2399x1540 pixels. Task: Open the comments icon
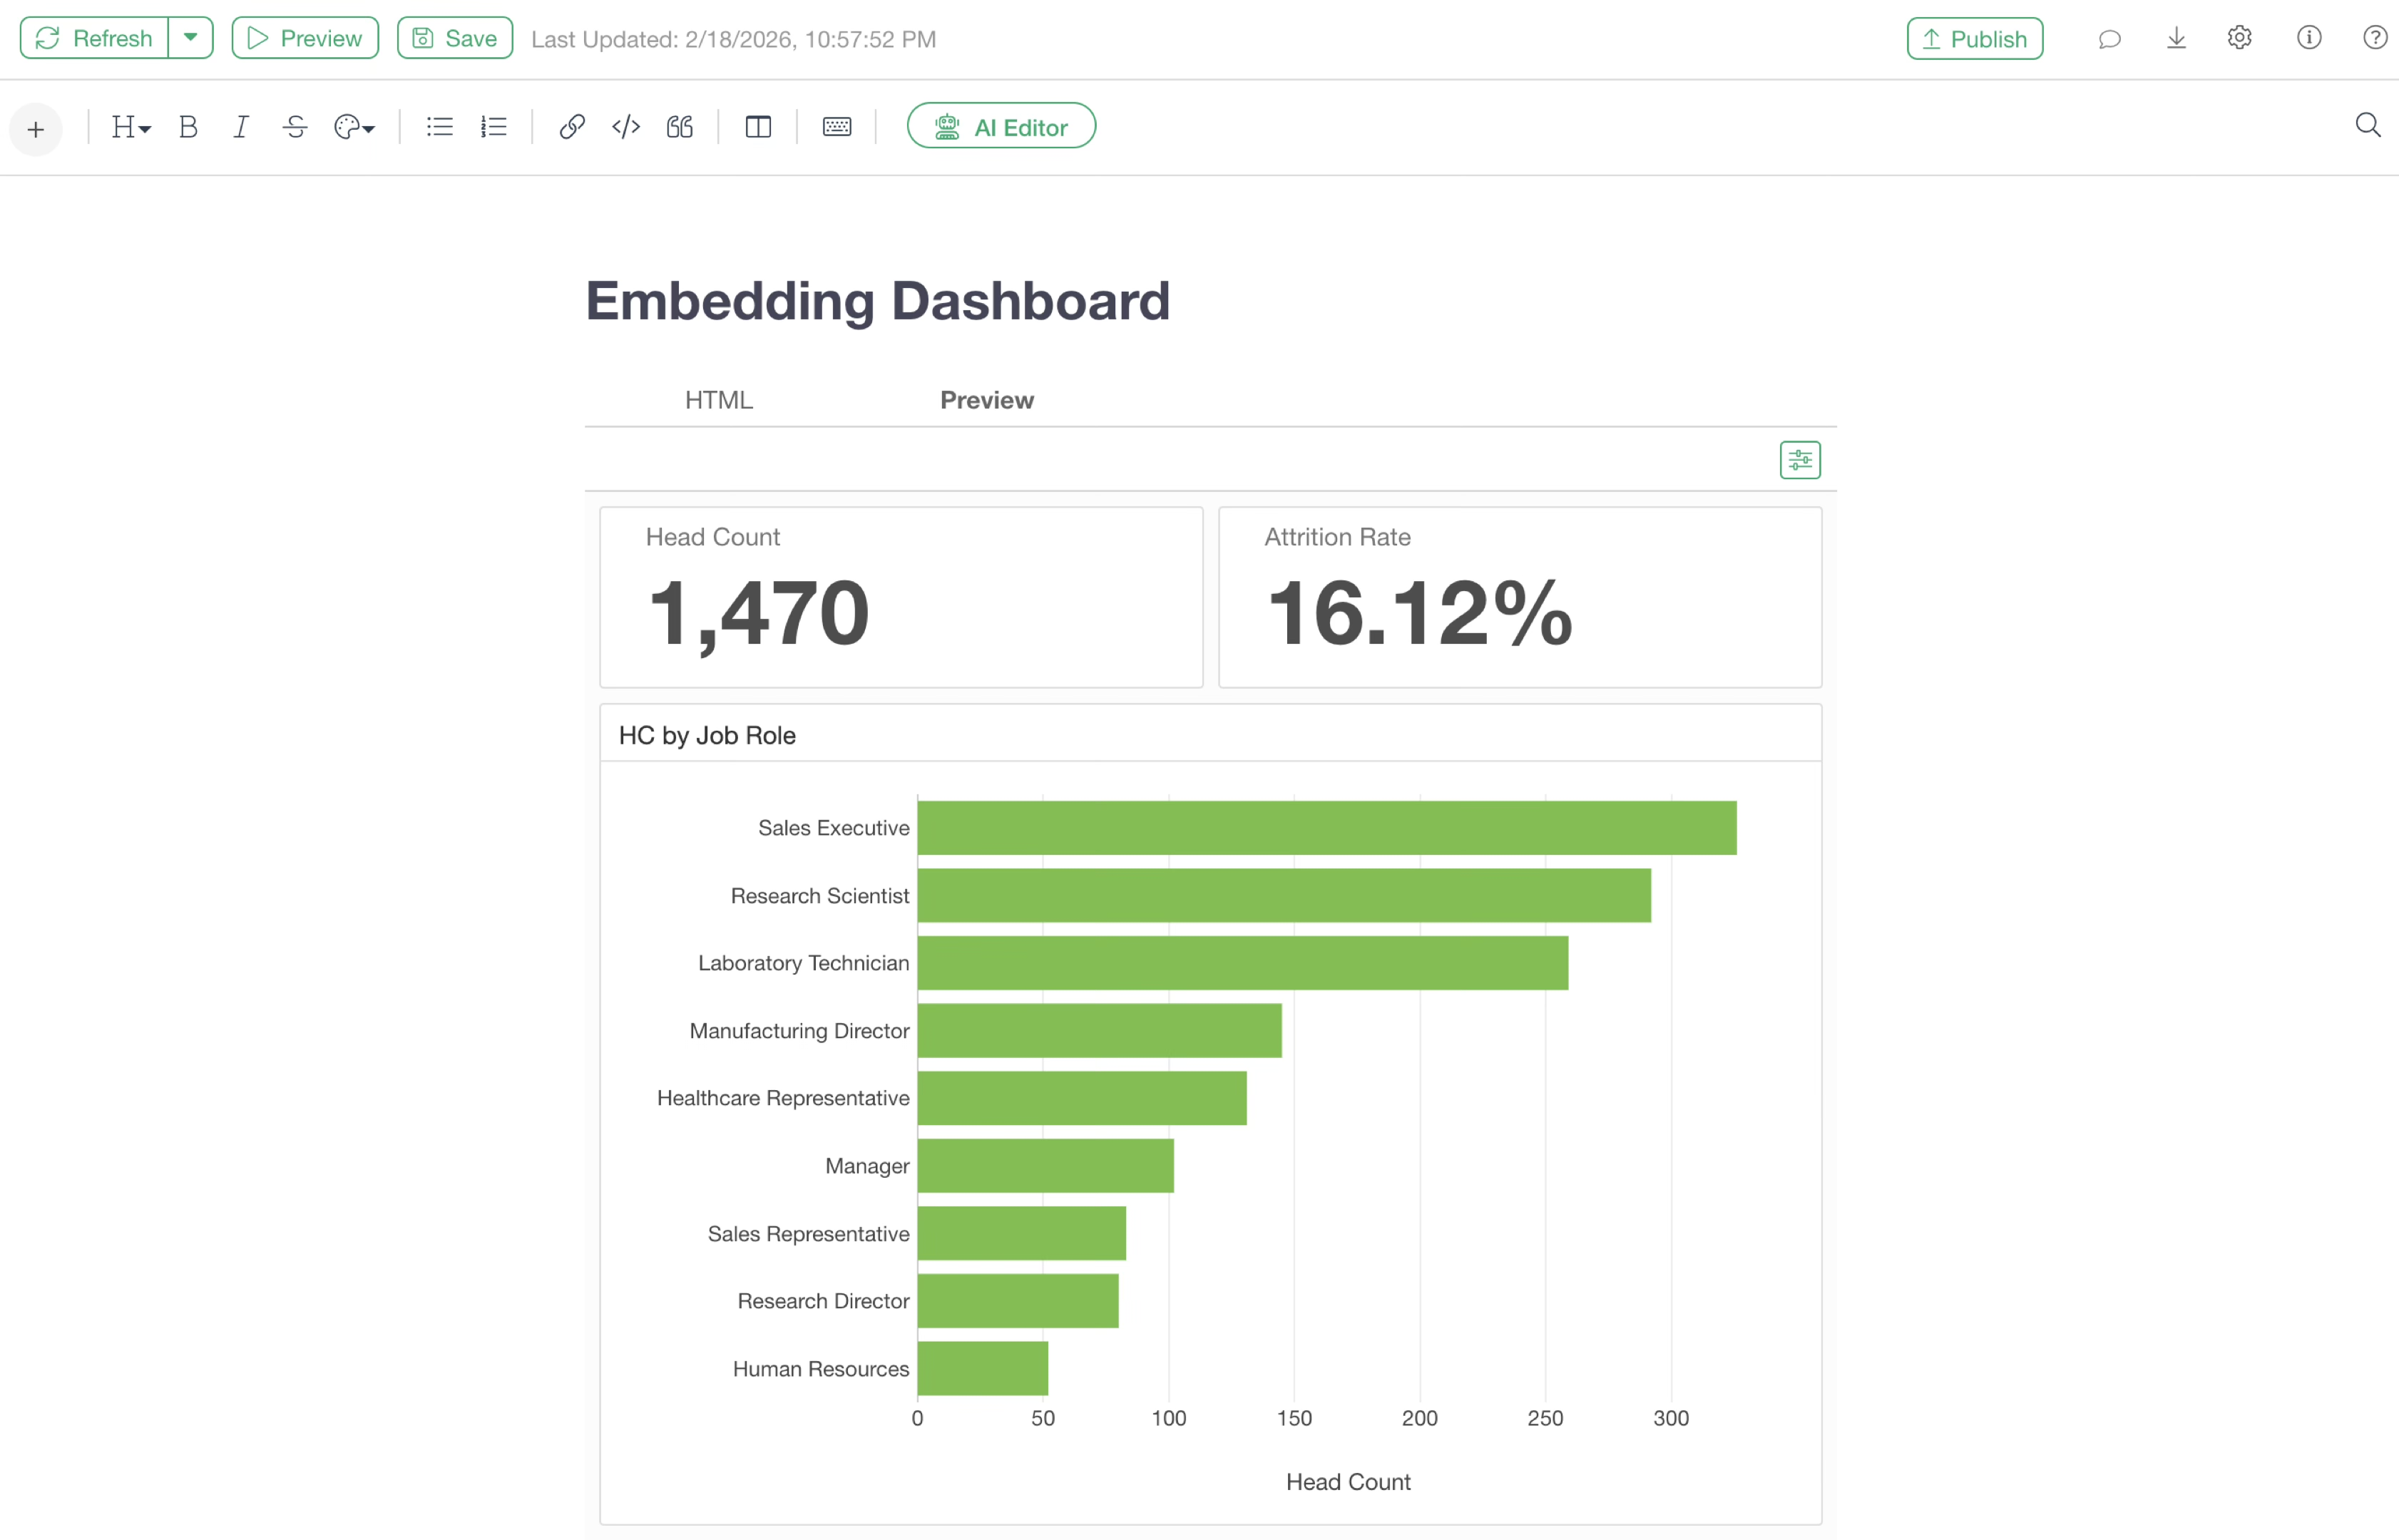(2109, 39)
